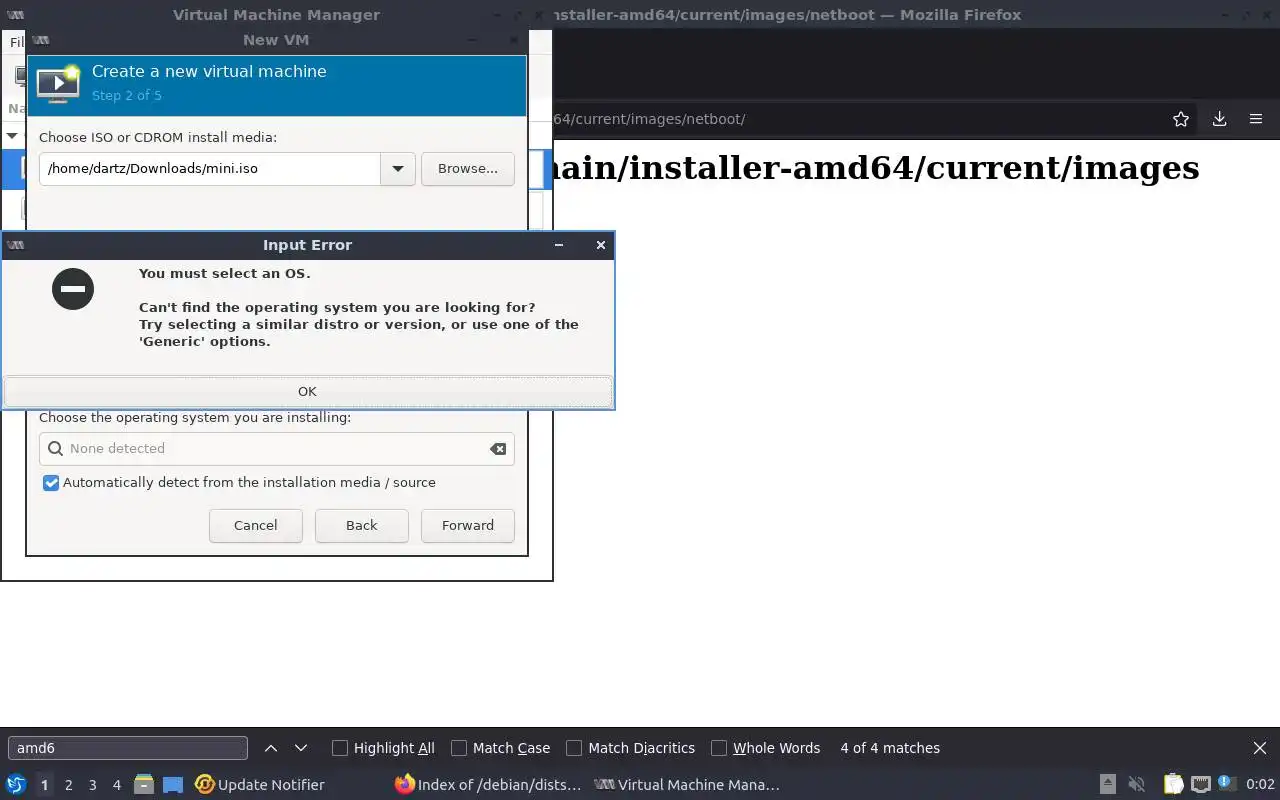
Task: Click the clock showing 0:02
Action: (x=1260, y=785)
